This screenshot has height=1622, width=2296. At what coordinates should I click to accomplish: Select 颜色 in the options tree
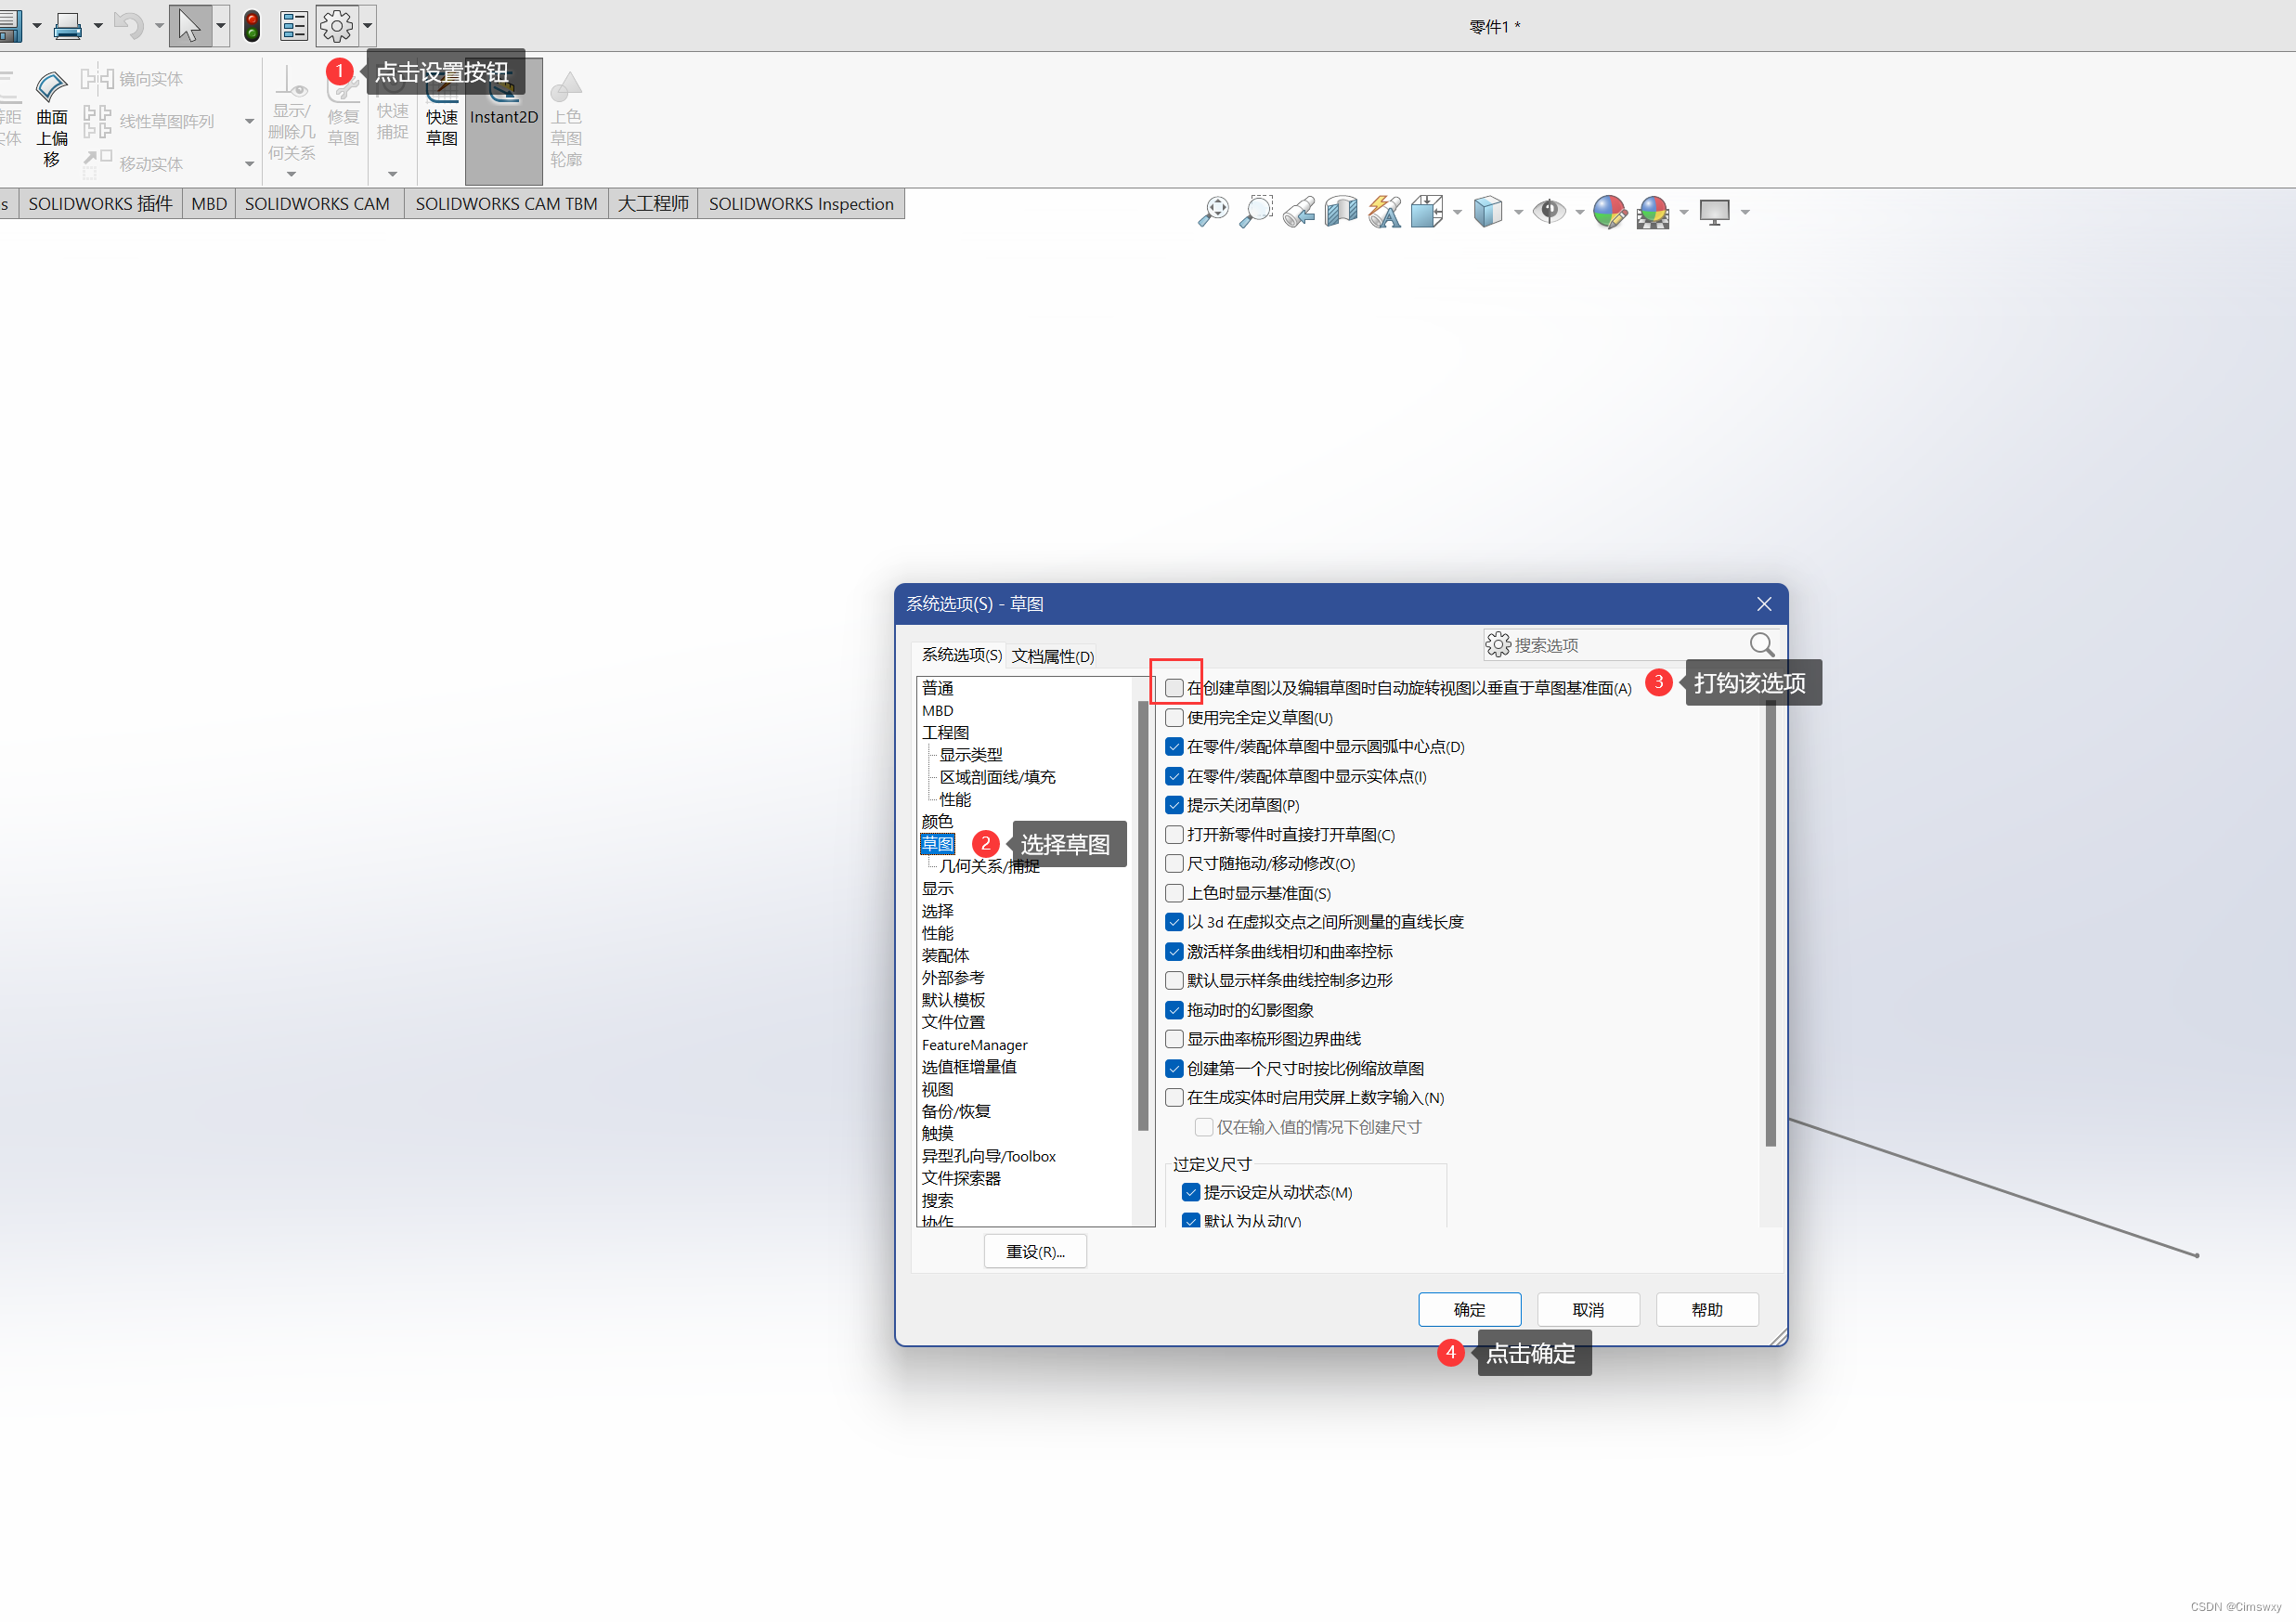pos(937,822)
